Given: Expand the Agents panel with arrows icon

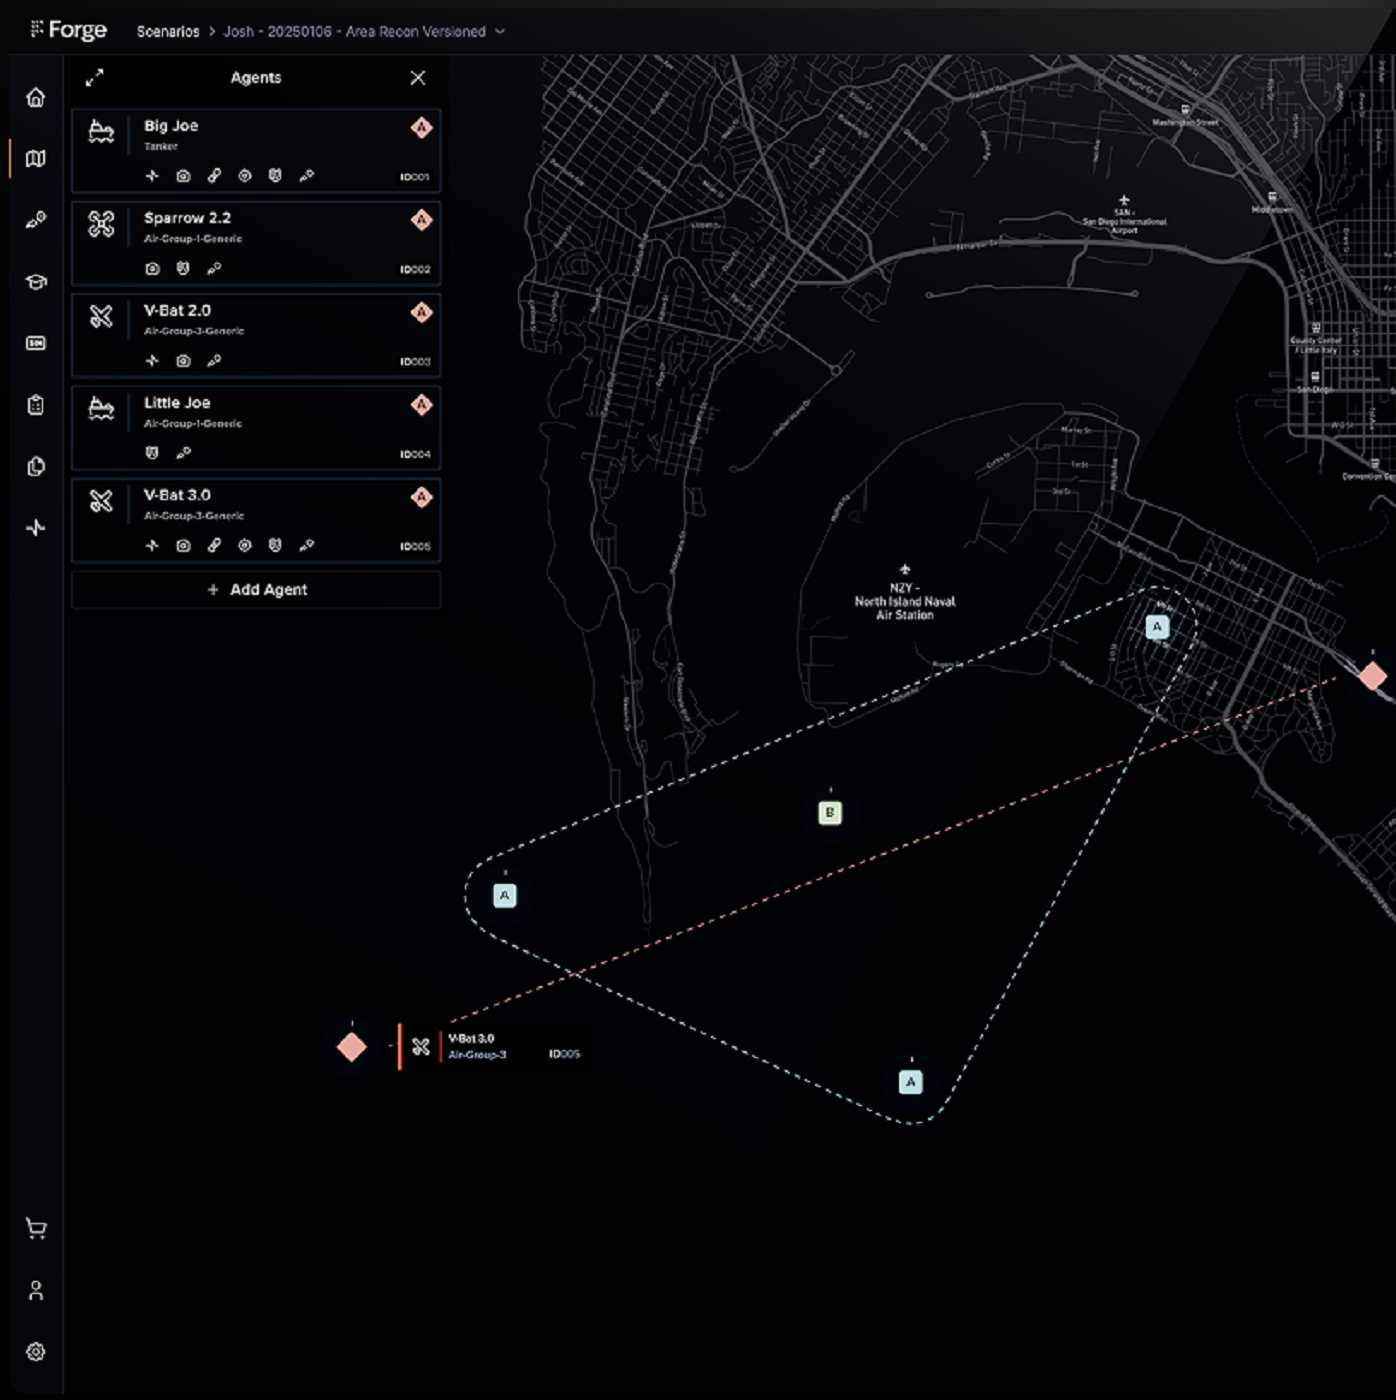Looking at the screenshot, I should point(95,78).
